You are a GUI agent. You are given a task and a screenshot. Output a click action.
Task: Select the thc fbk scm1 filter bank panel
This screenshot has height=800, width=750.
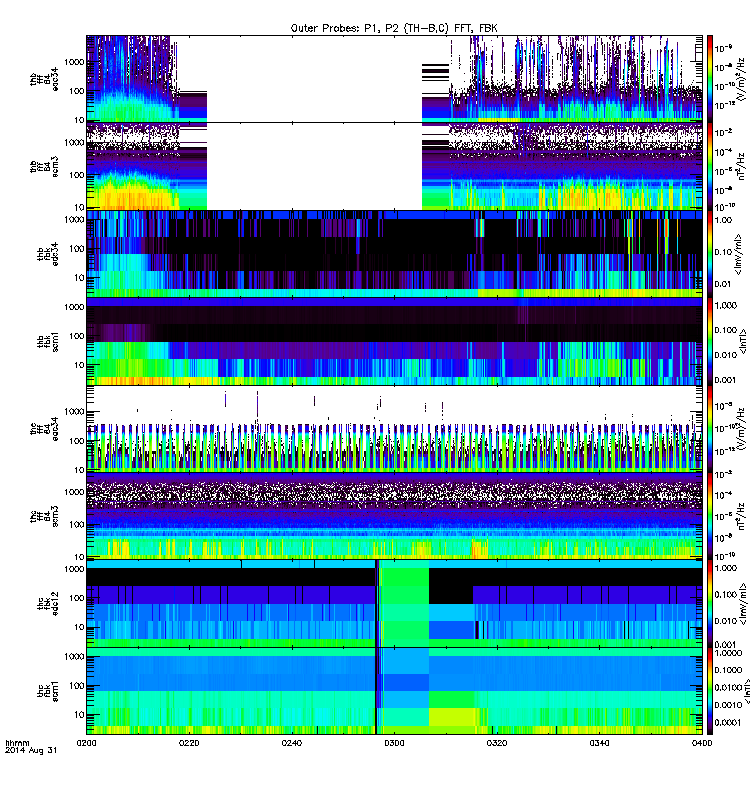(x=394, y=691)
